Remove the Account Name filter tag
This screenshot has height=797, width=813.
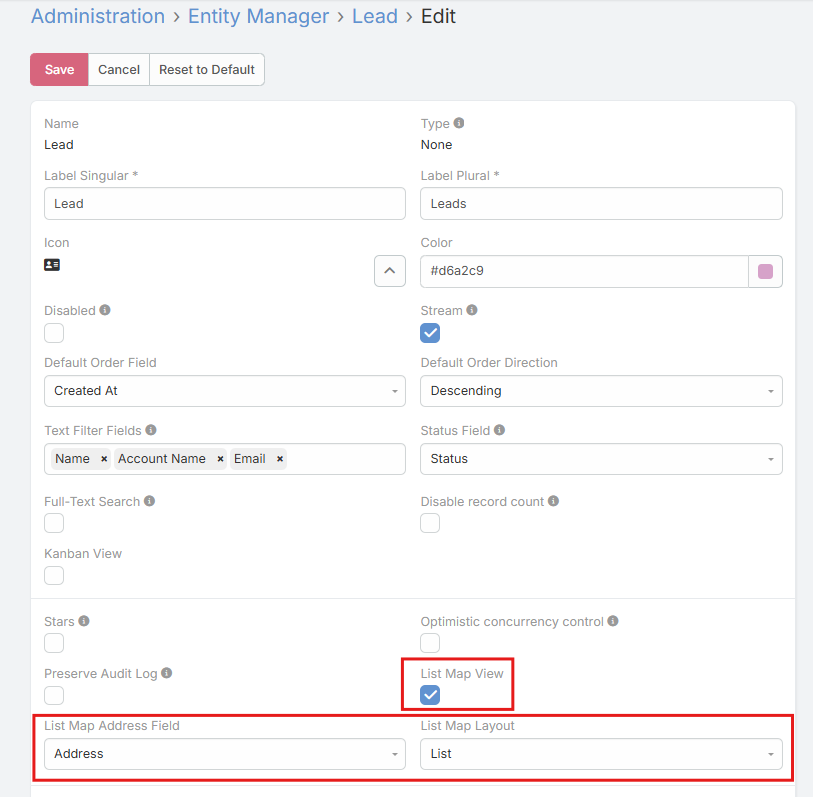point(220,459)
